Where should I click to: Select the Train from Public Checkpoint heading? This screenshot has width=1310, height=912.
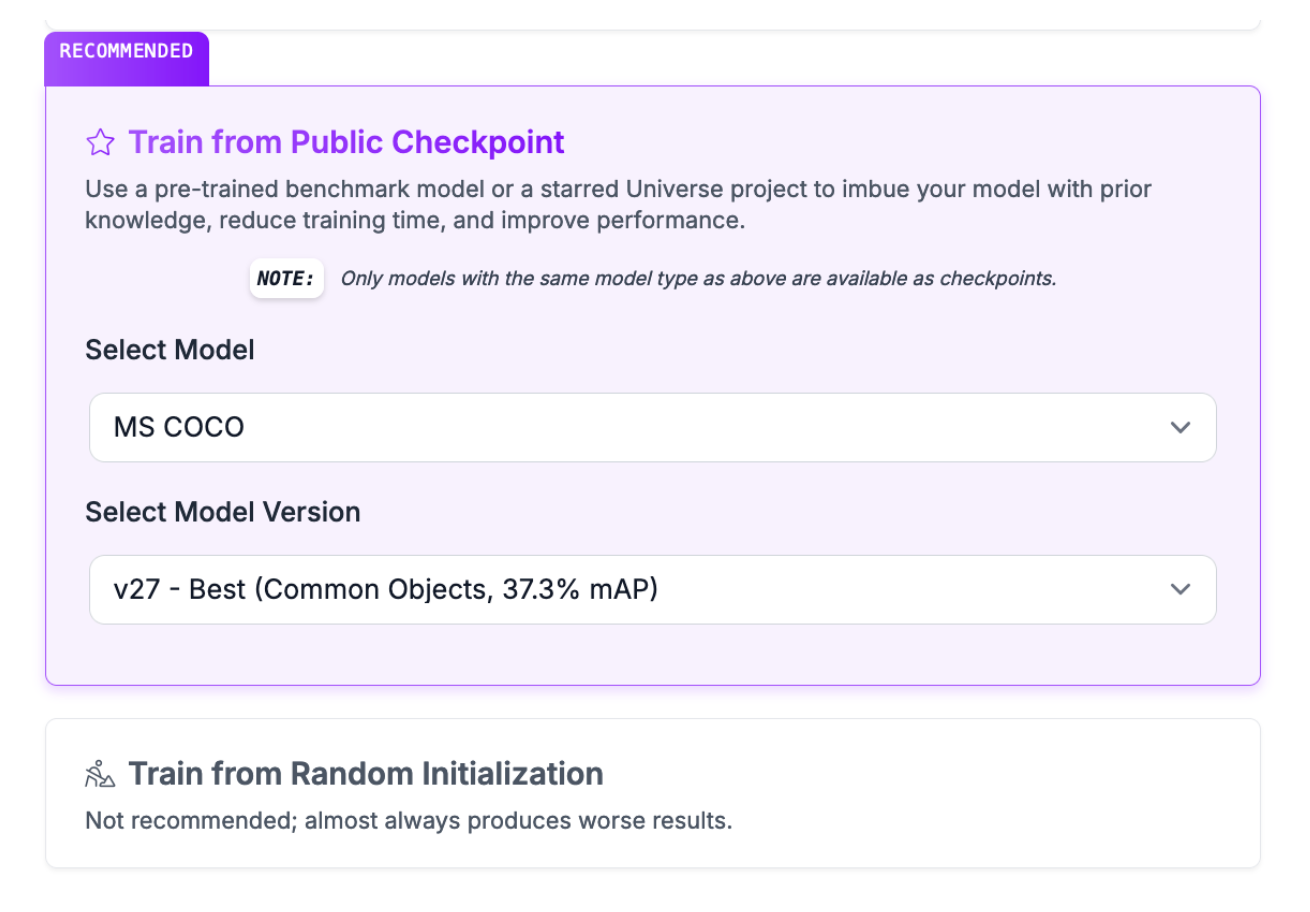point(346,143)
